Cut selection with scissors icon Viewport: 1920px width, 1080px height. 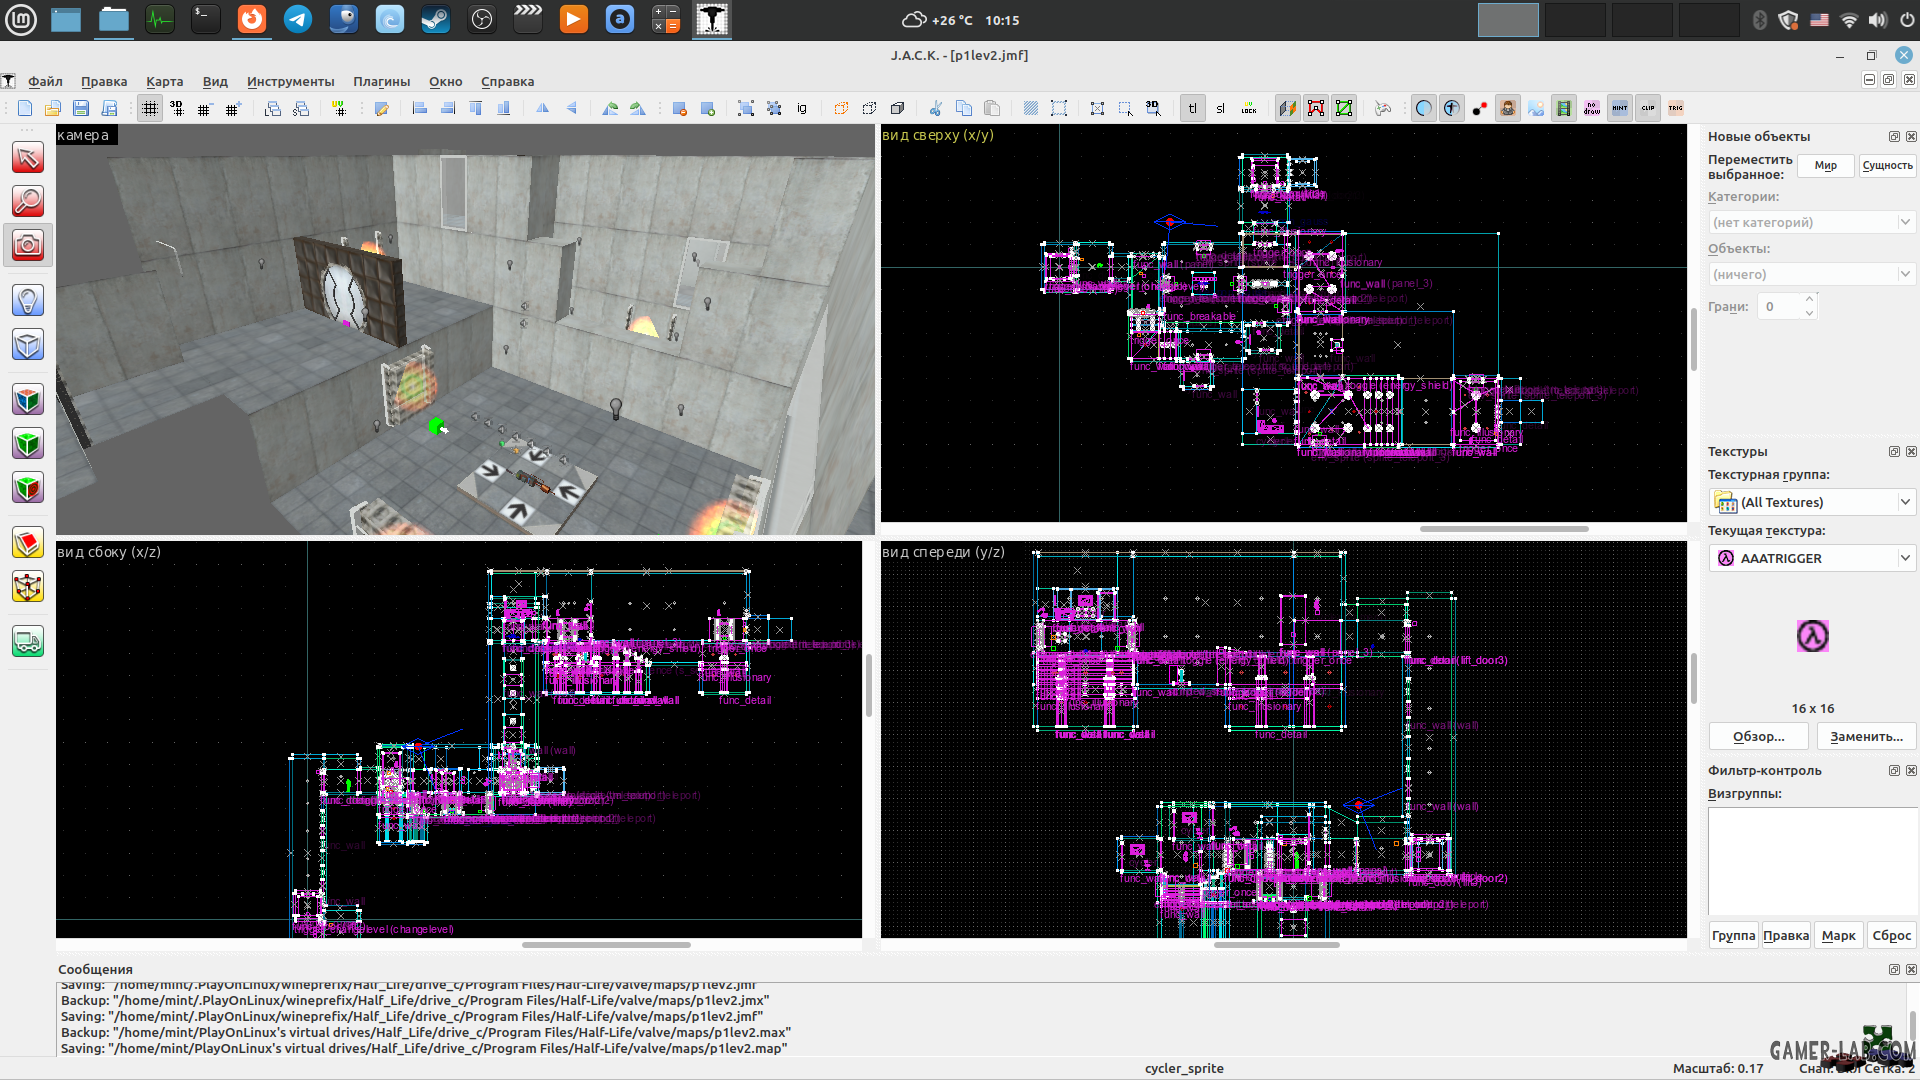pyautogui.click(x=936, y=109)
